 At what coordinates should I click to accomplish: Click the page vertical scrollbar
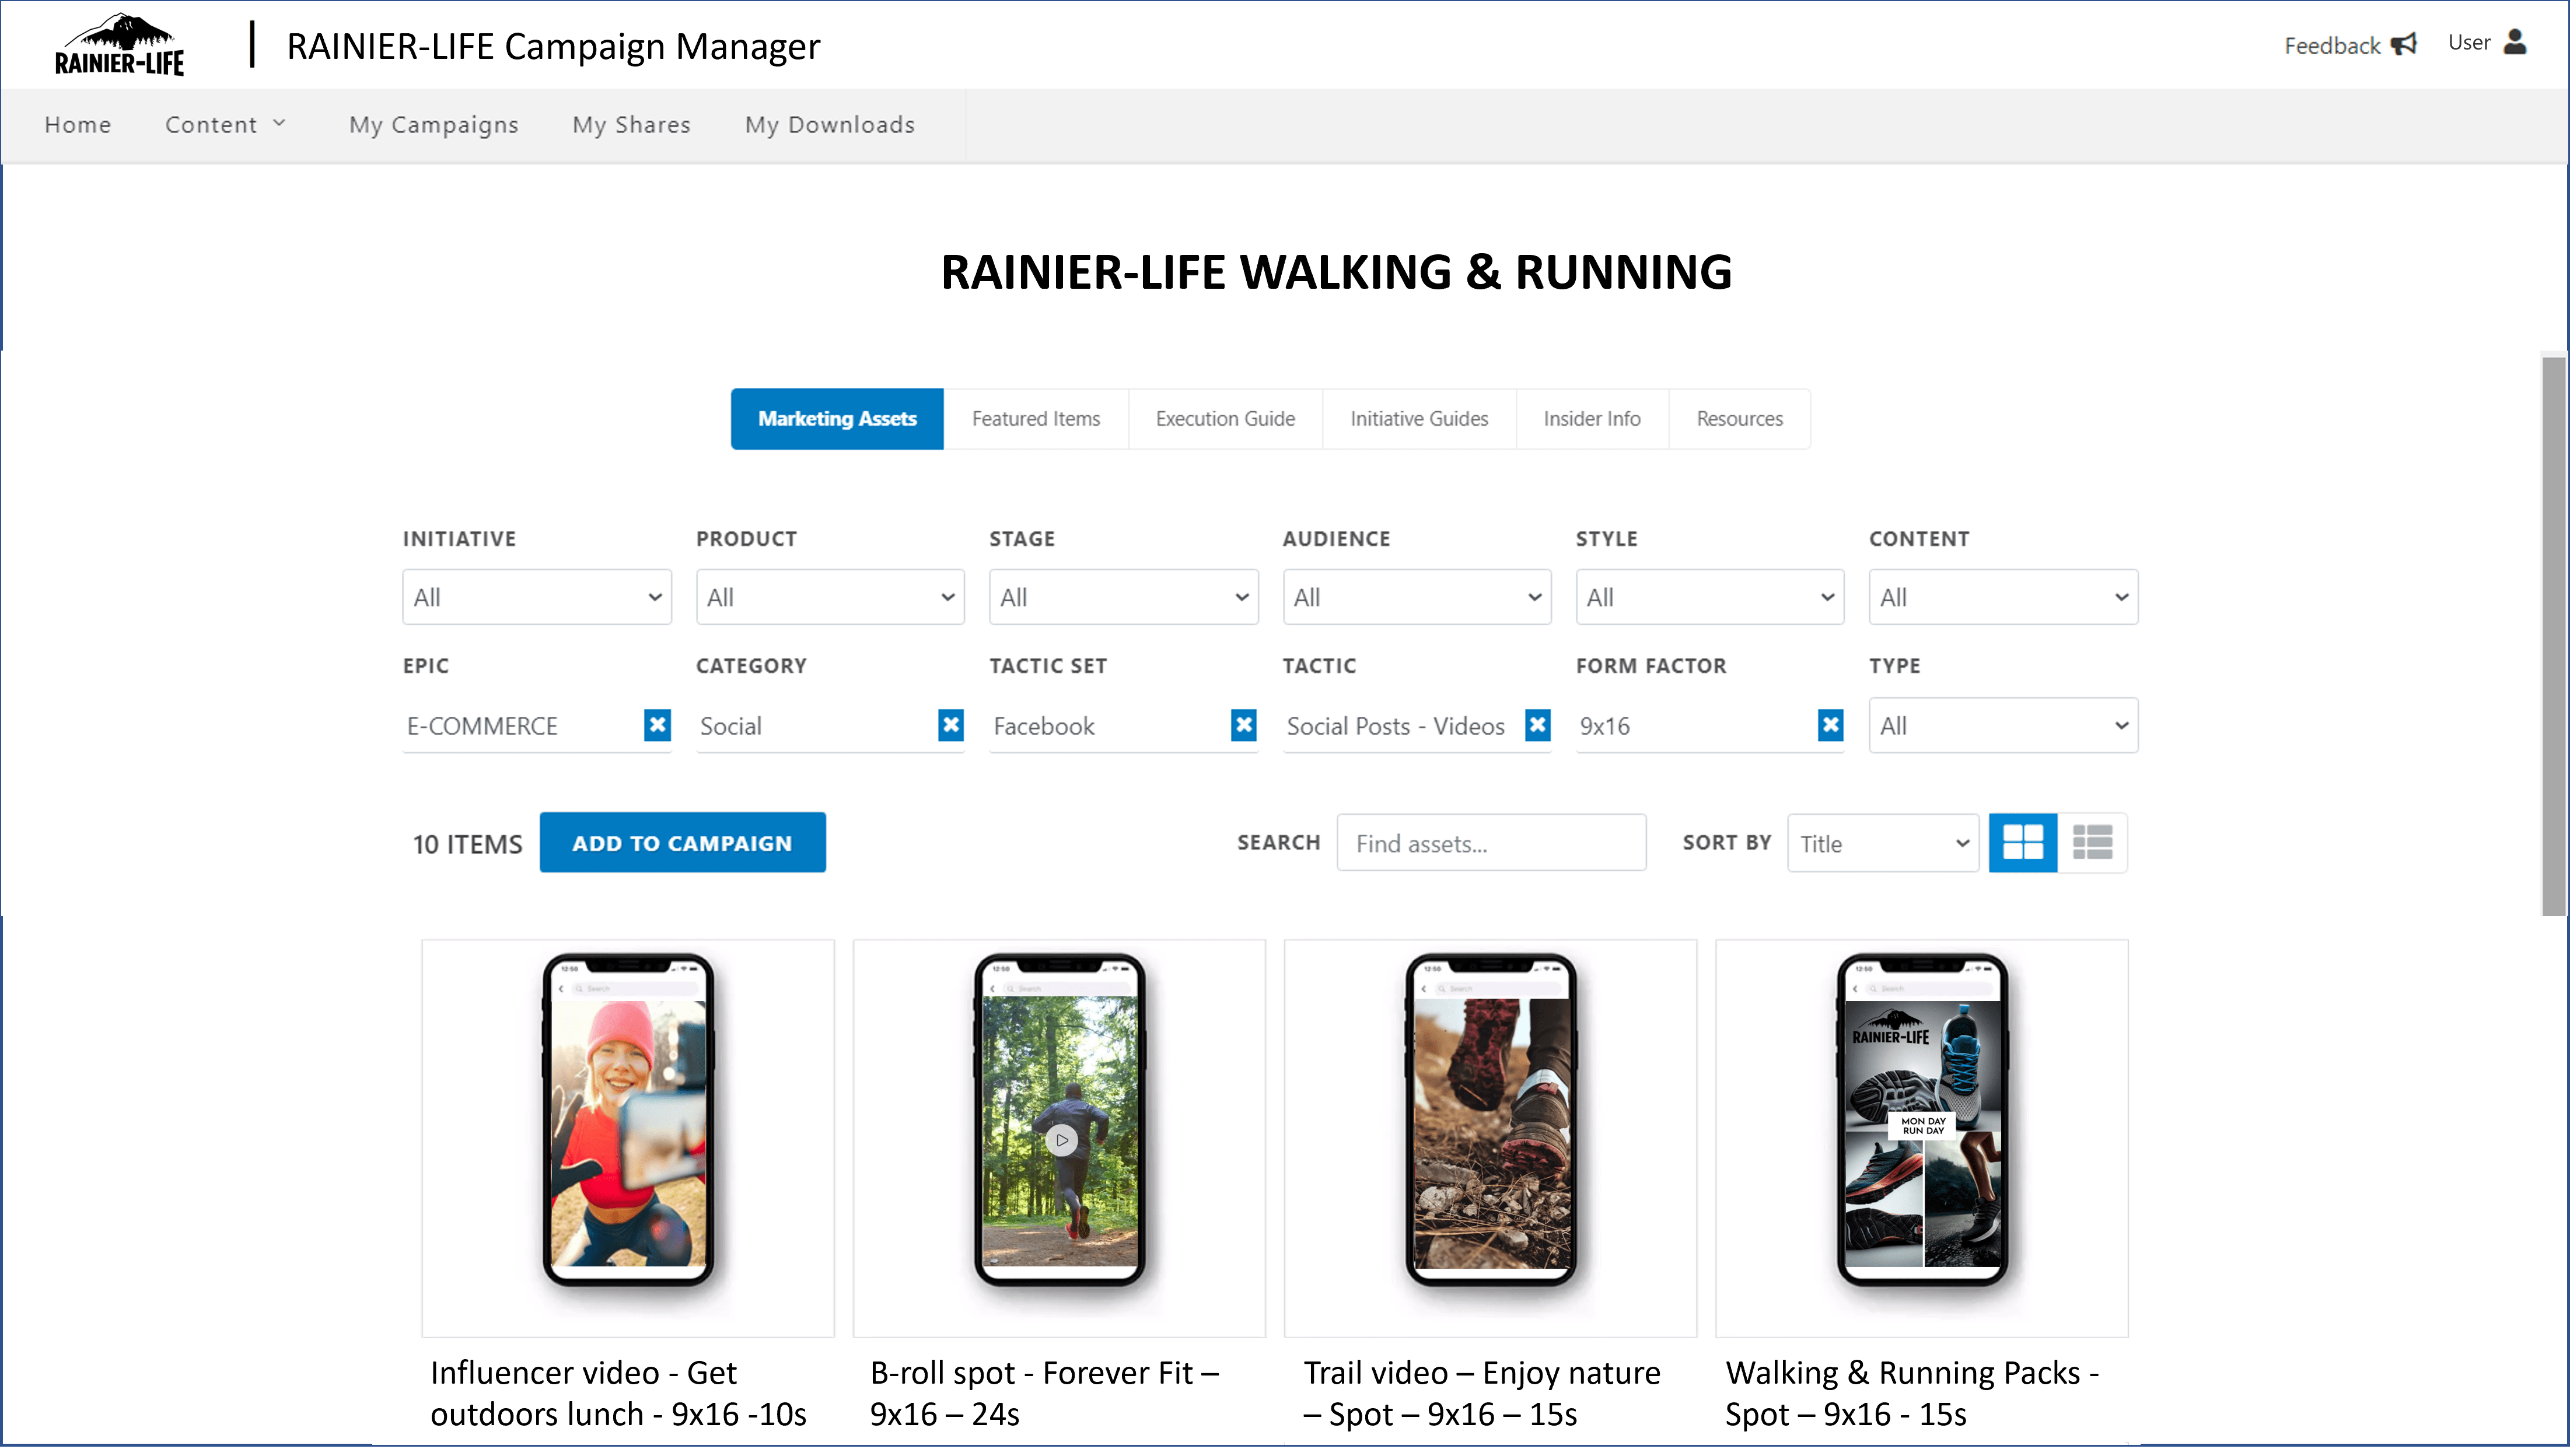(x=2554, y=636)
